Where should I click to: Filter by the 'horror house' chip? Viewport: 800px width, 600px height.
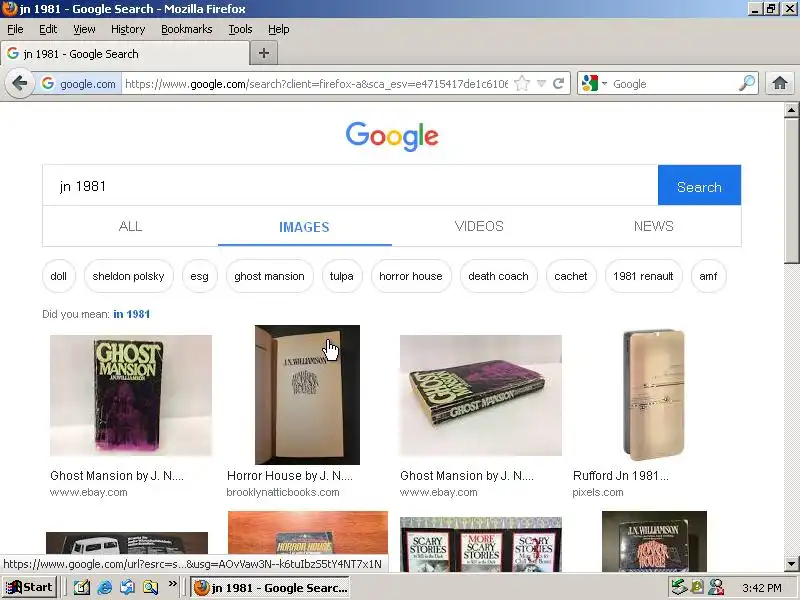(x=411, y=276)
